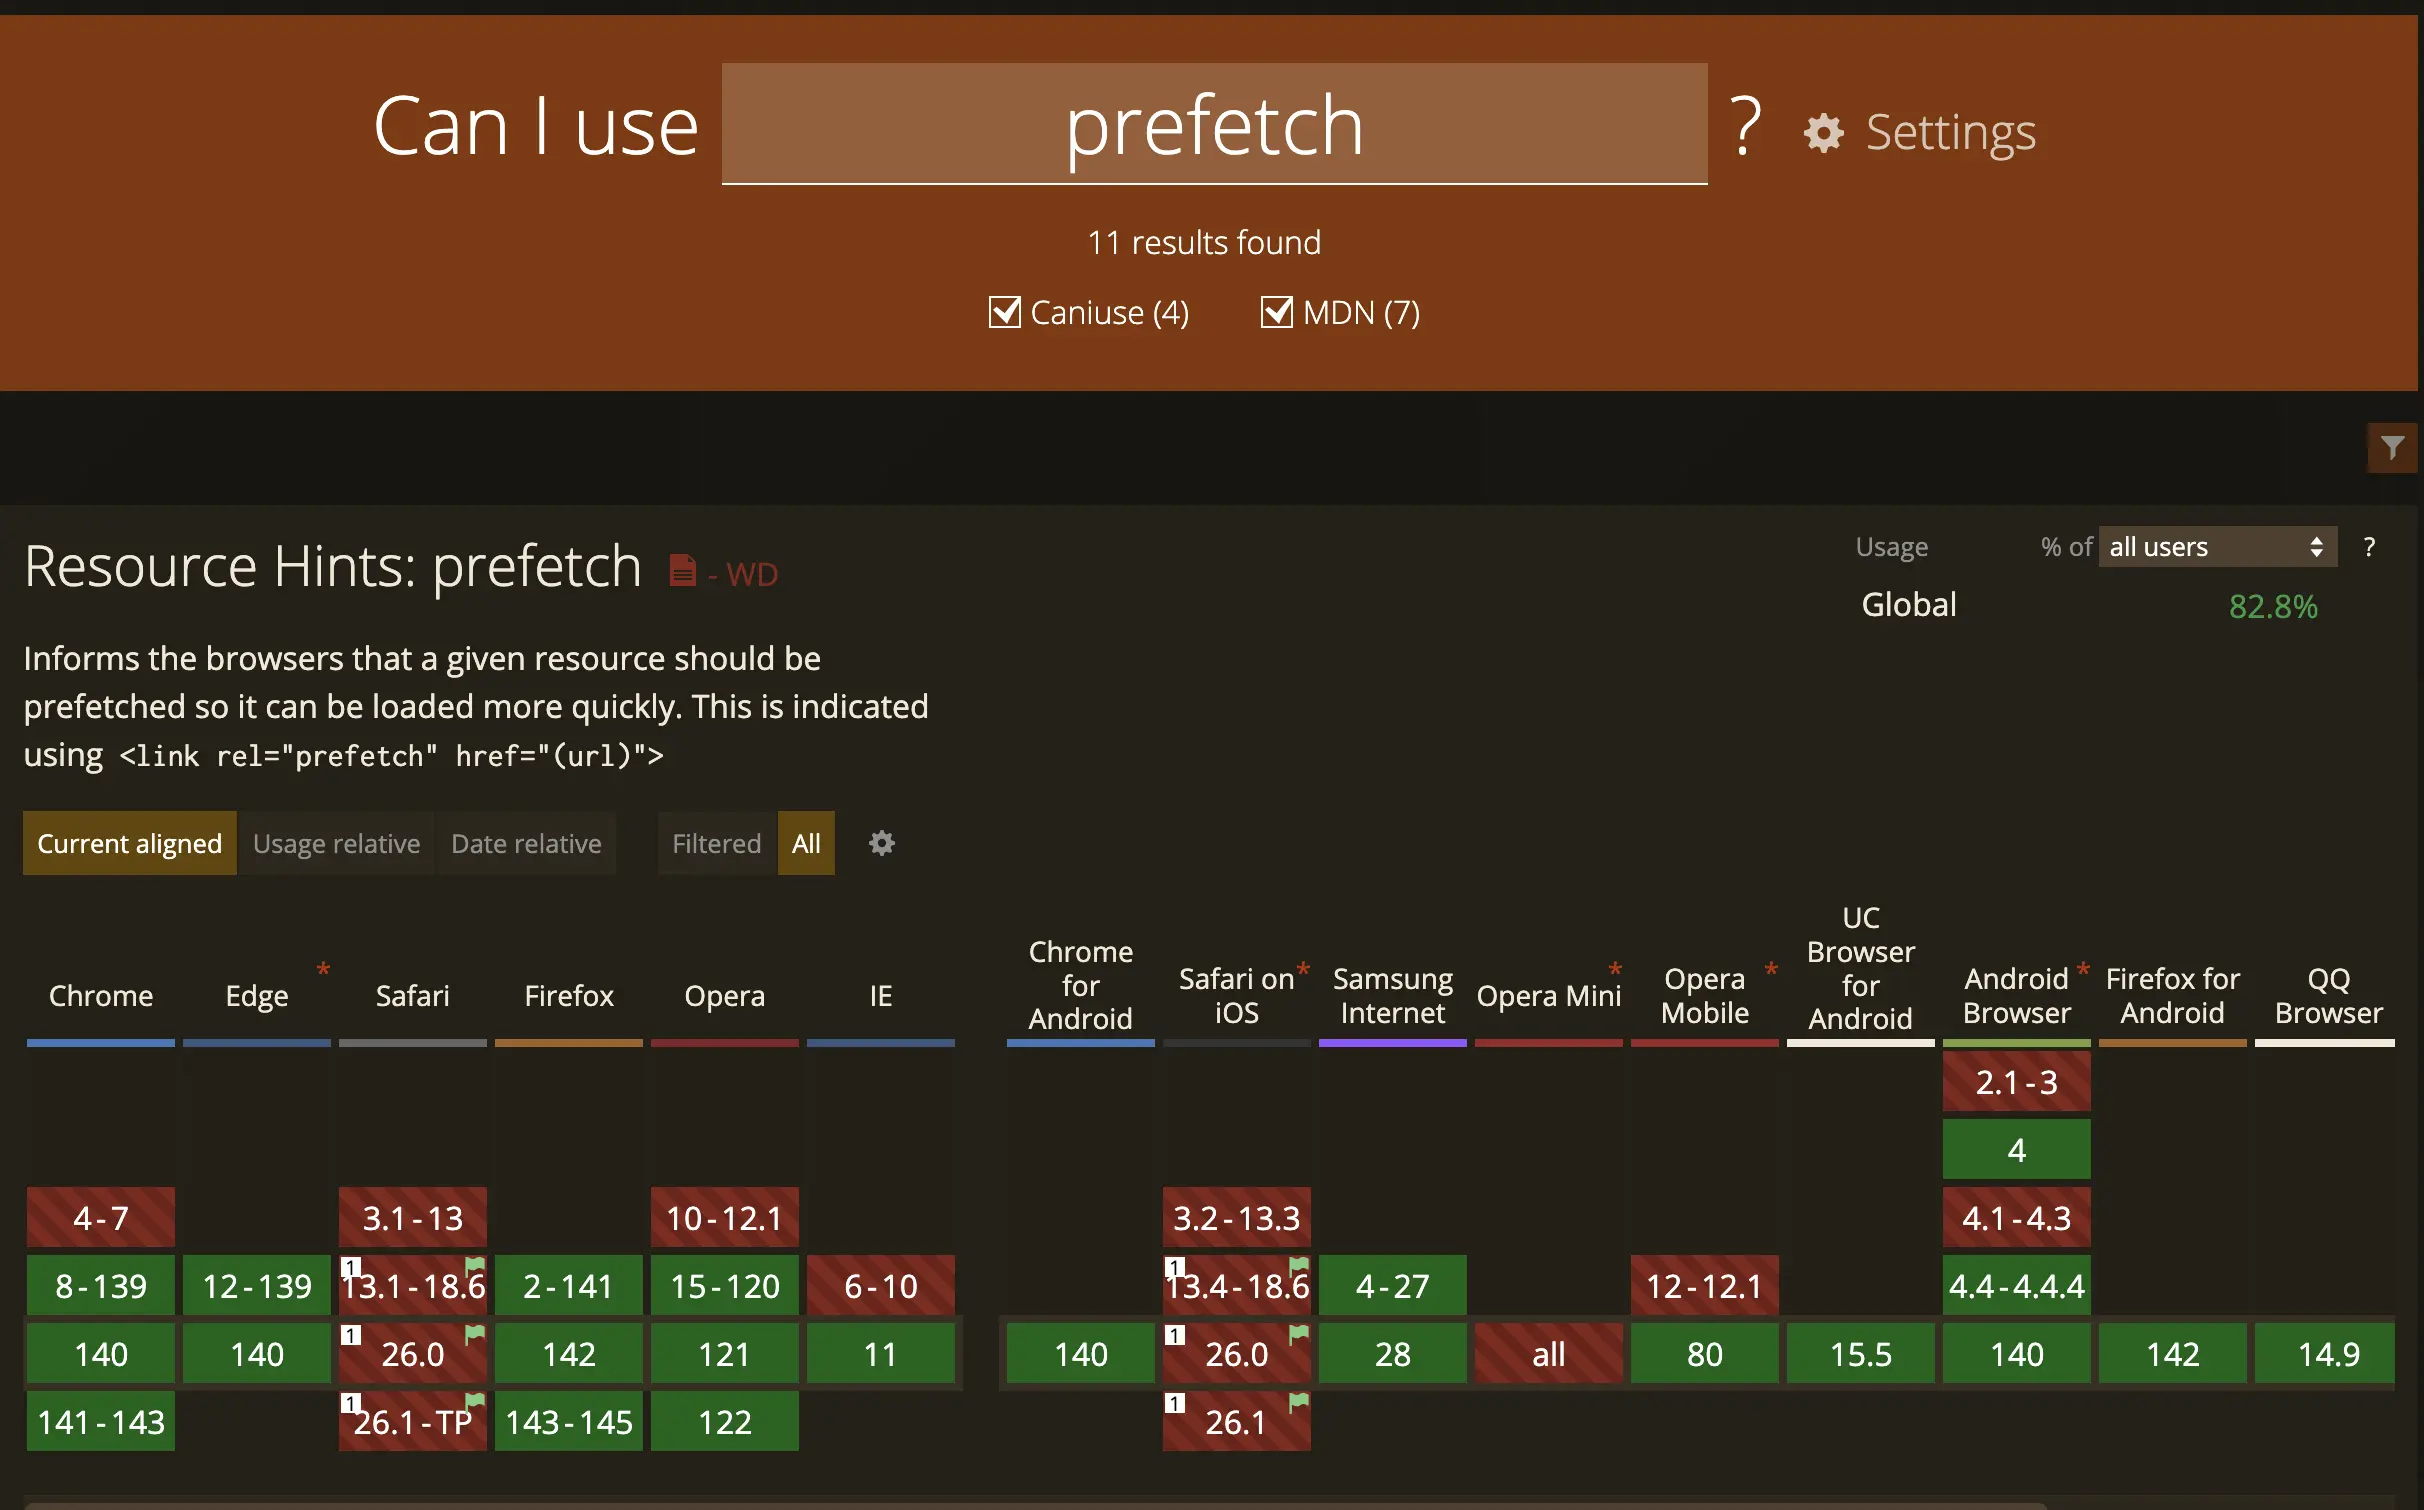This screenshot has height=1510, width=2424.
Task: Select the Current aligned button
Action: coord(129,843)
